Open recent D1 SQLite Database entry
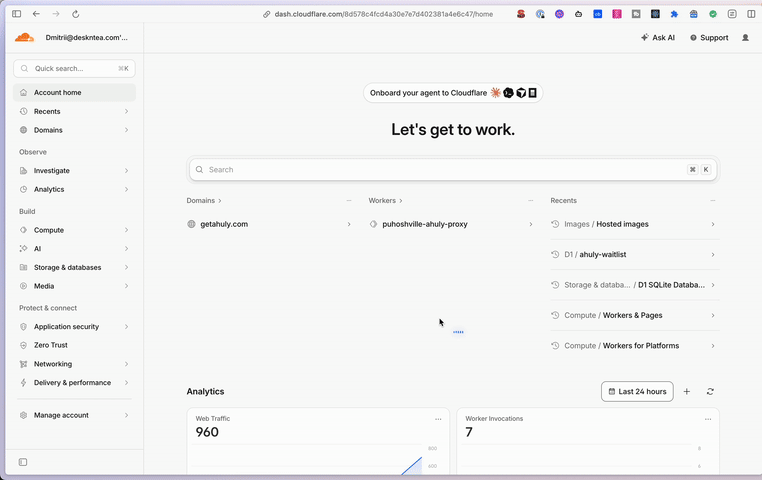This screenshot has height=480, width=762. [635, 285]
